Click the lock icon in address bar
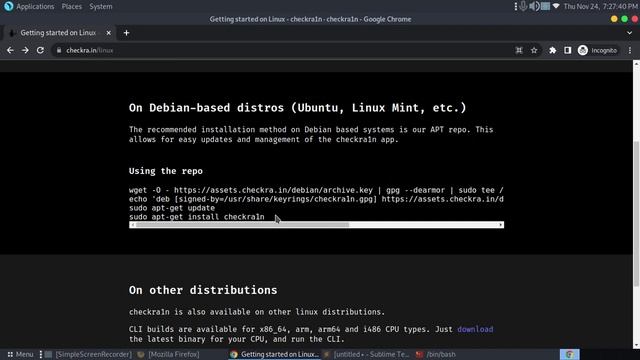Viewport: 640px width, 360px height. pyautogui.click(x=59, y=50)
